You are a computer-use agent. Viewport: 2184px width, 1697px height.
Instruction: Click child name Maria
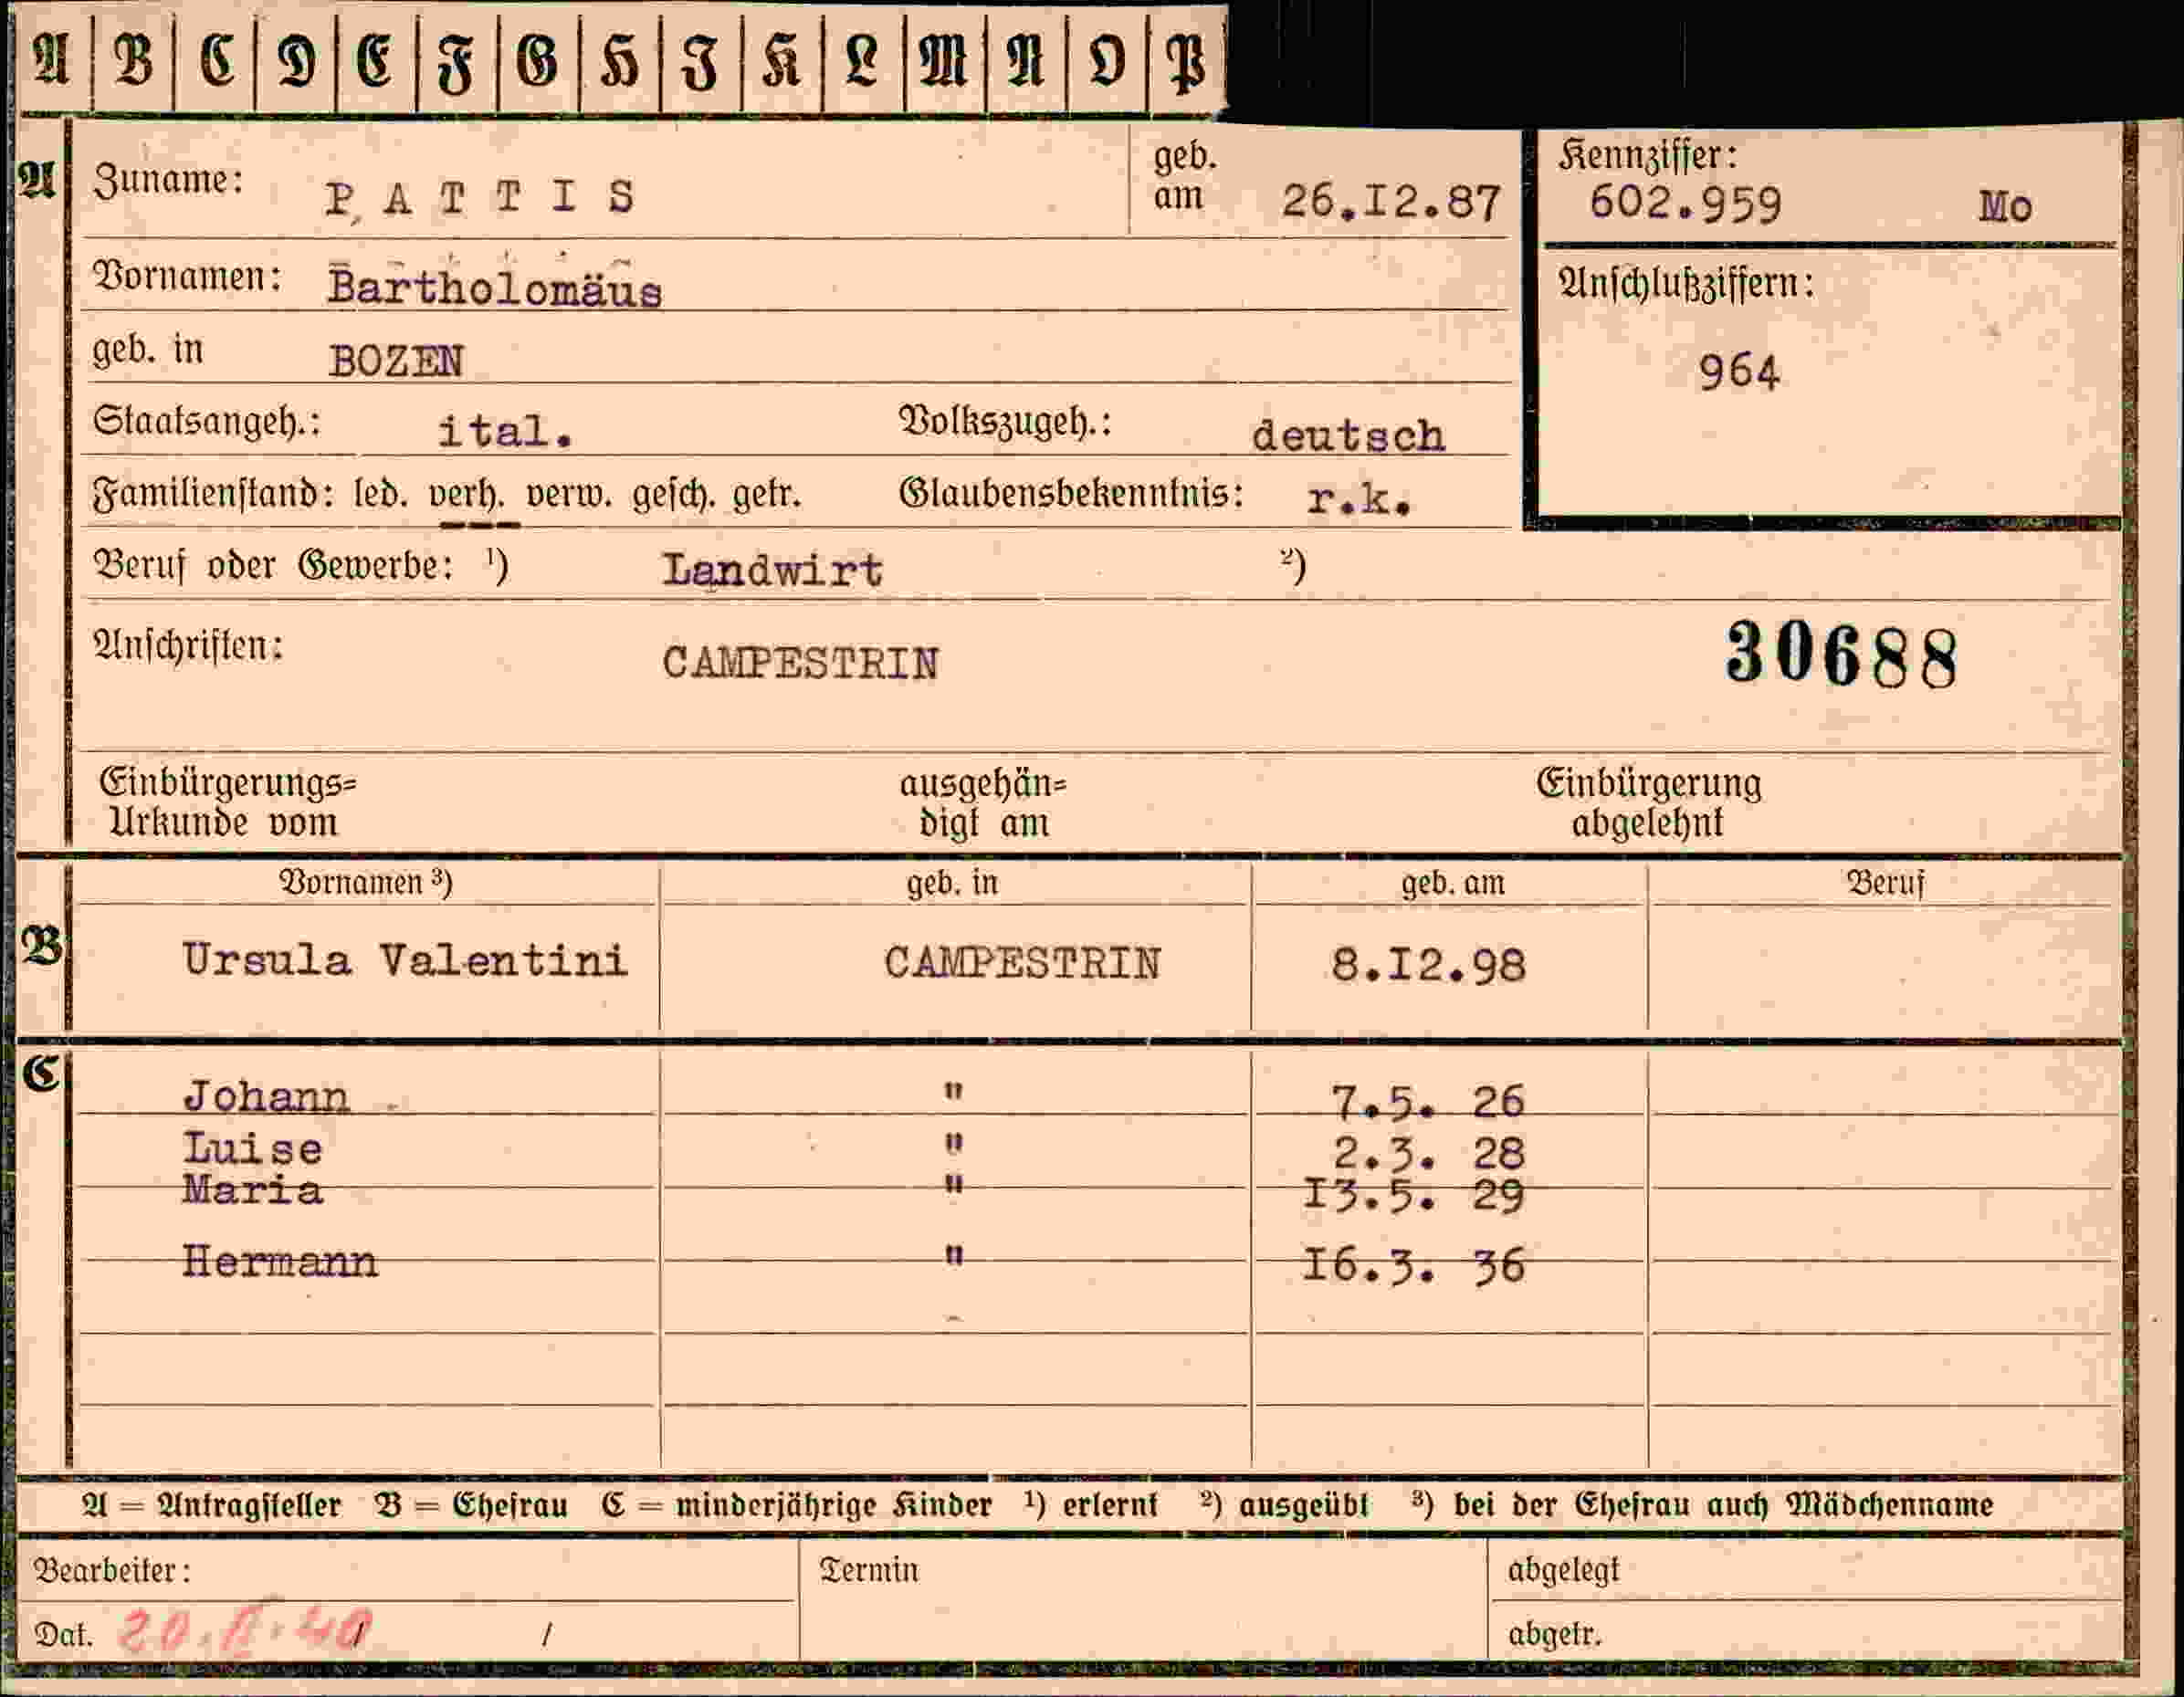tap(253, 1190)
